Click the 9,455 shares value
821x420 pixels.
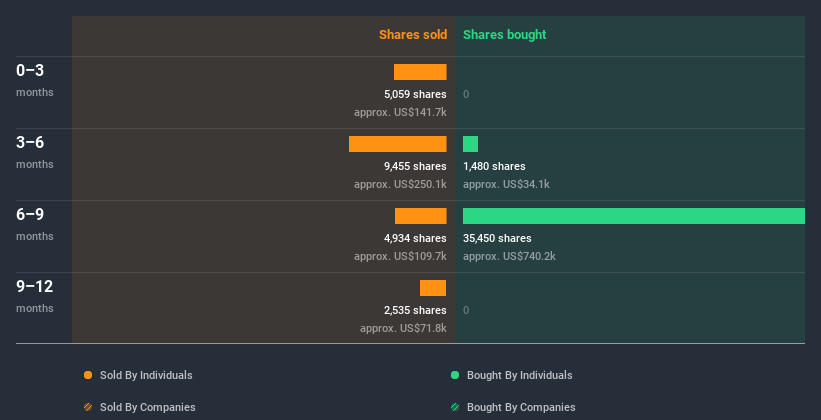click(x=415, y=166)
